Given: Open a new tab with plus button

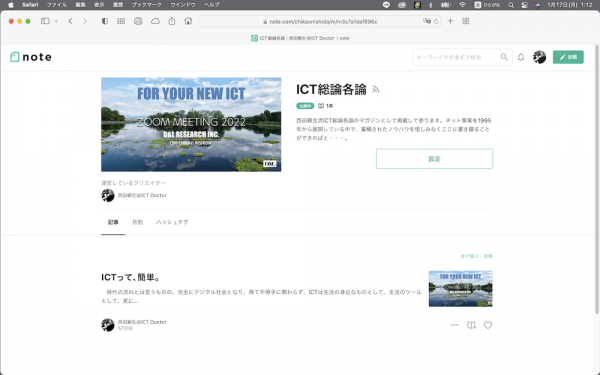Looking at the screenshot, I should click(450, 21).
